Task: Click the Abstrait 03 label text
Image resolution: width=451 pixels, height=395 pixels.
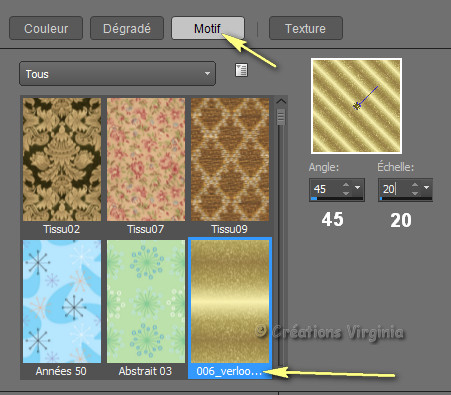Action: [145, 371]
